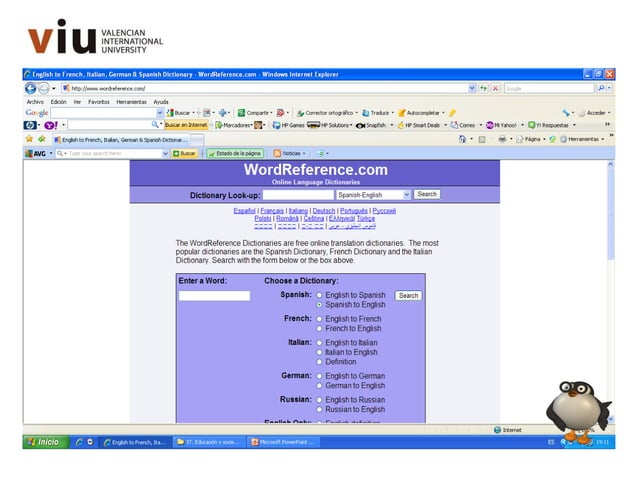Click the Inicio Start button on taskbar
This screenshot has height=478, width=638.
(x=46, y=442)
